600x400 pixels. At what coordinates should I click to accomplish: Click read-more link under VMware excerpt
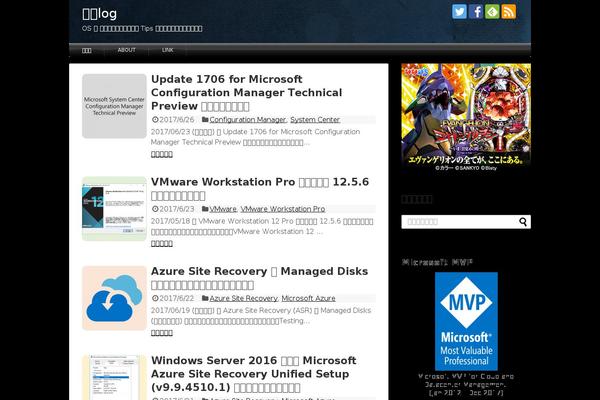point(161,243)
